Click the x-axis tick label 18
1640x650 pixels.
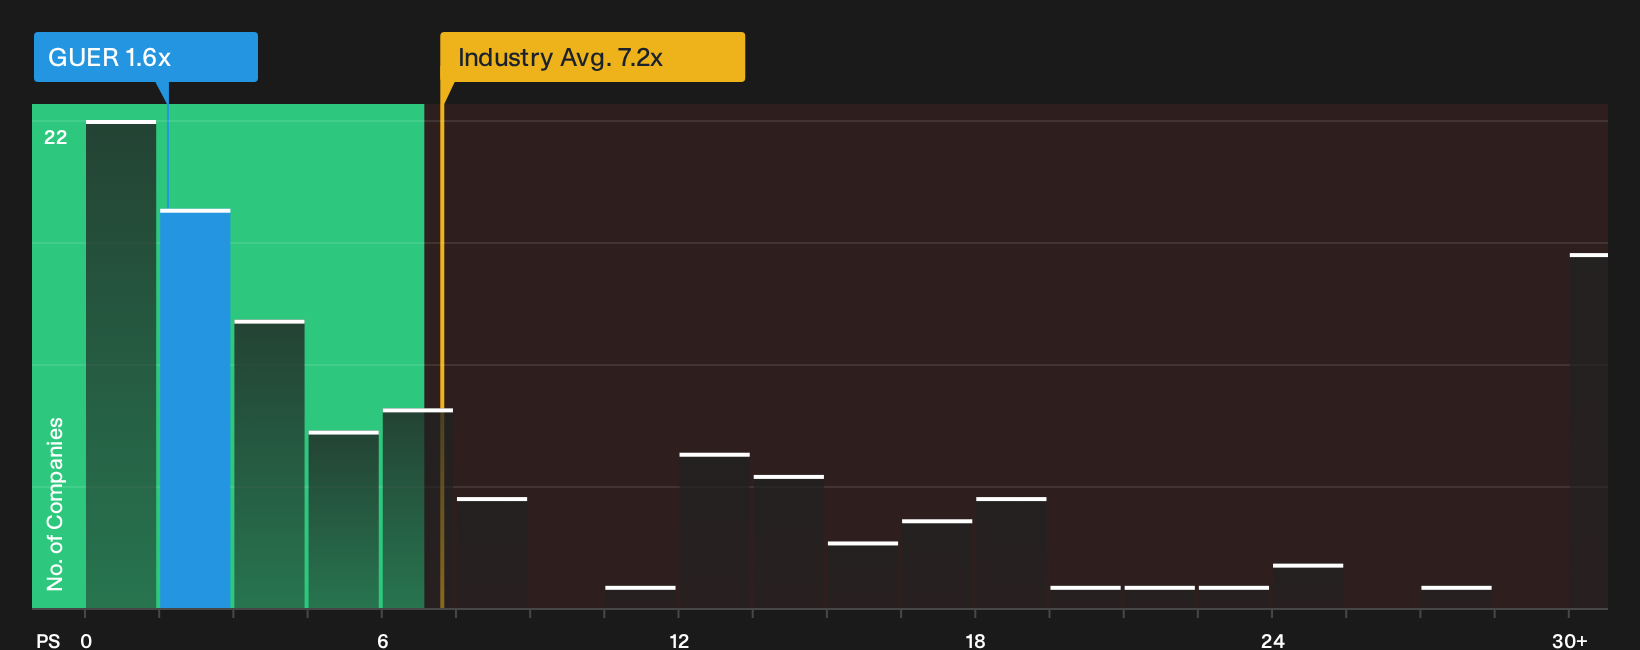(x=975, y=641)
